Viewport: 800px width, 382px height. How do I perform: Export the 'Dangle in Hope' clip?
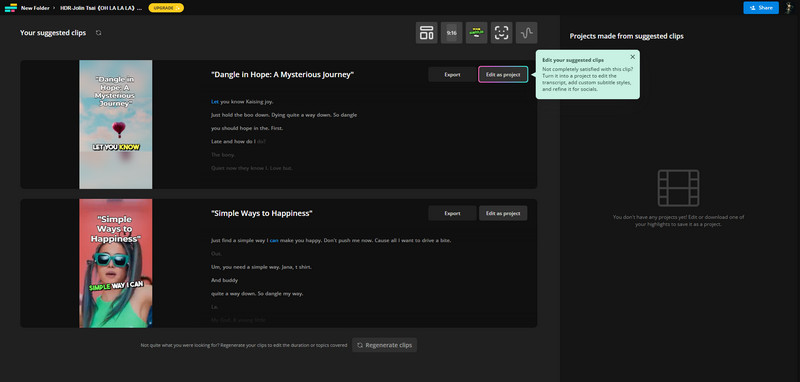(452, 74)
